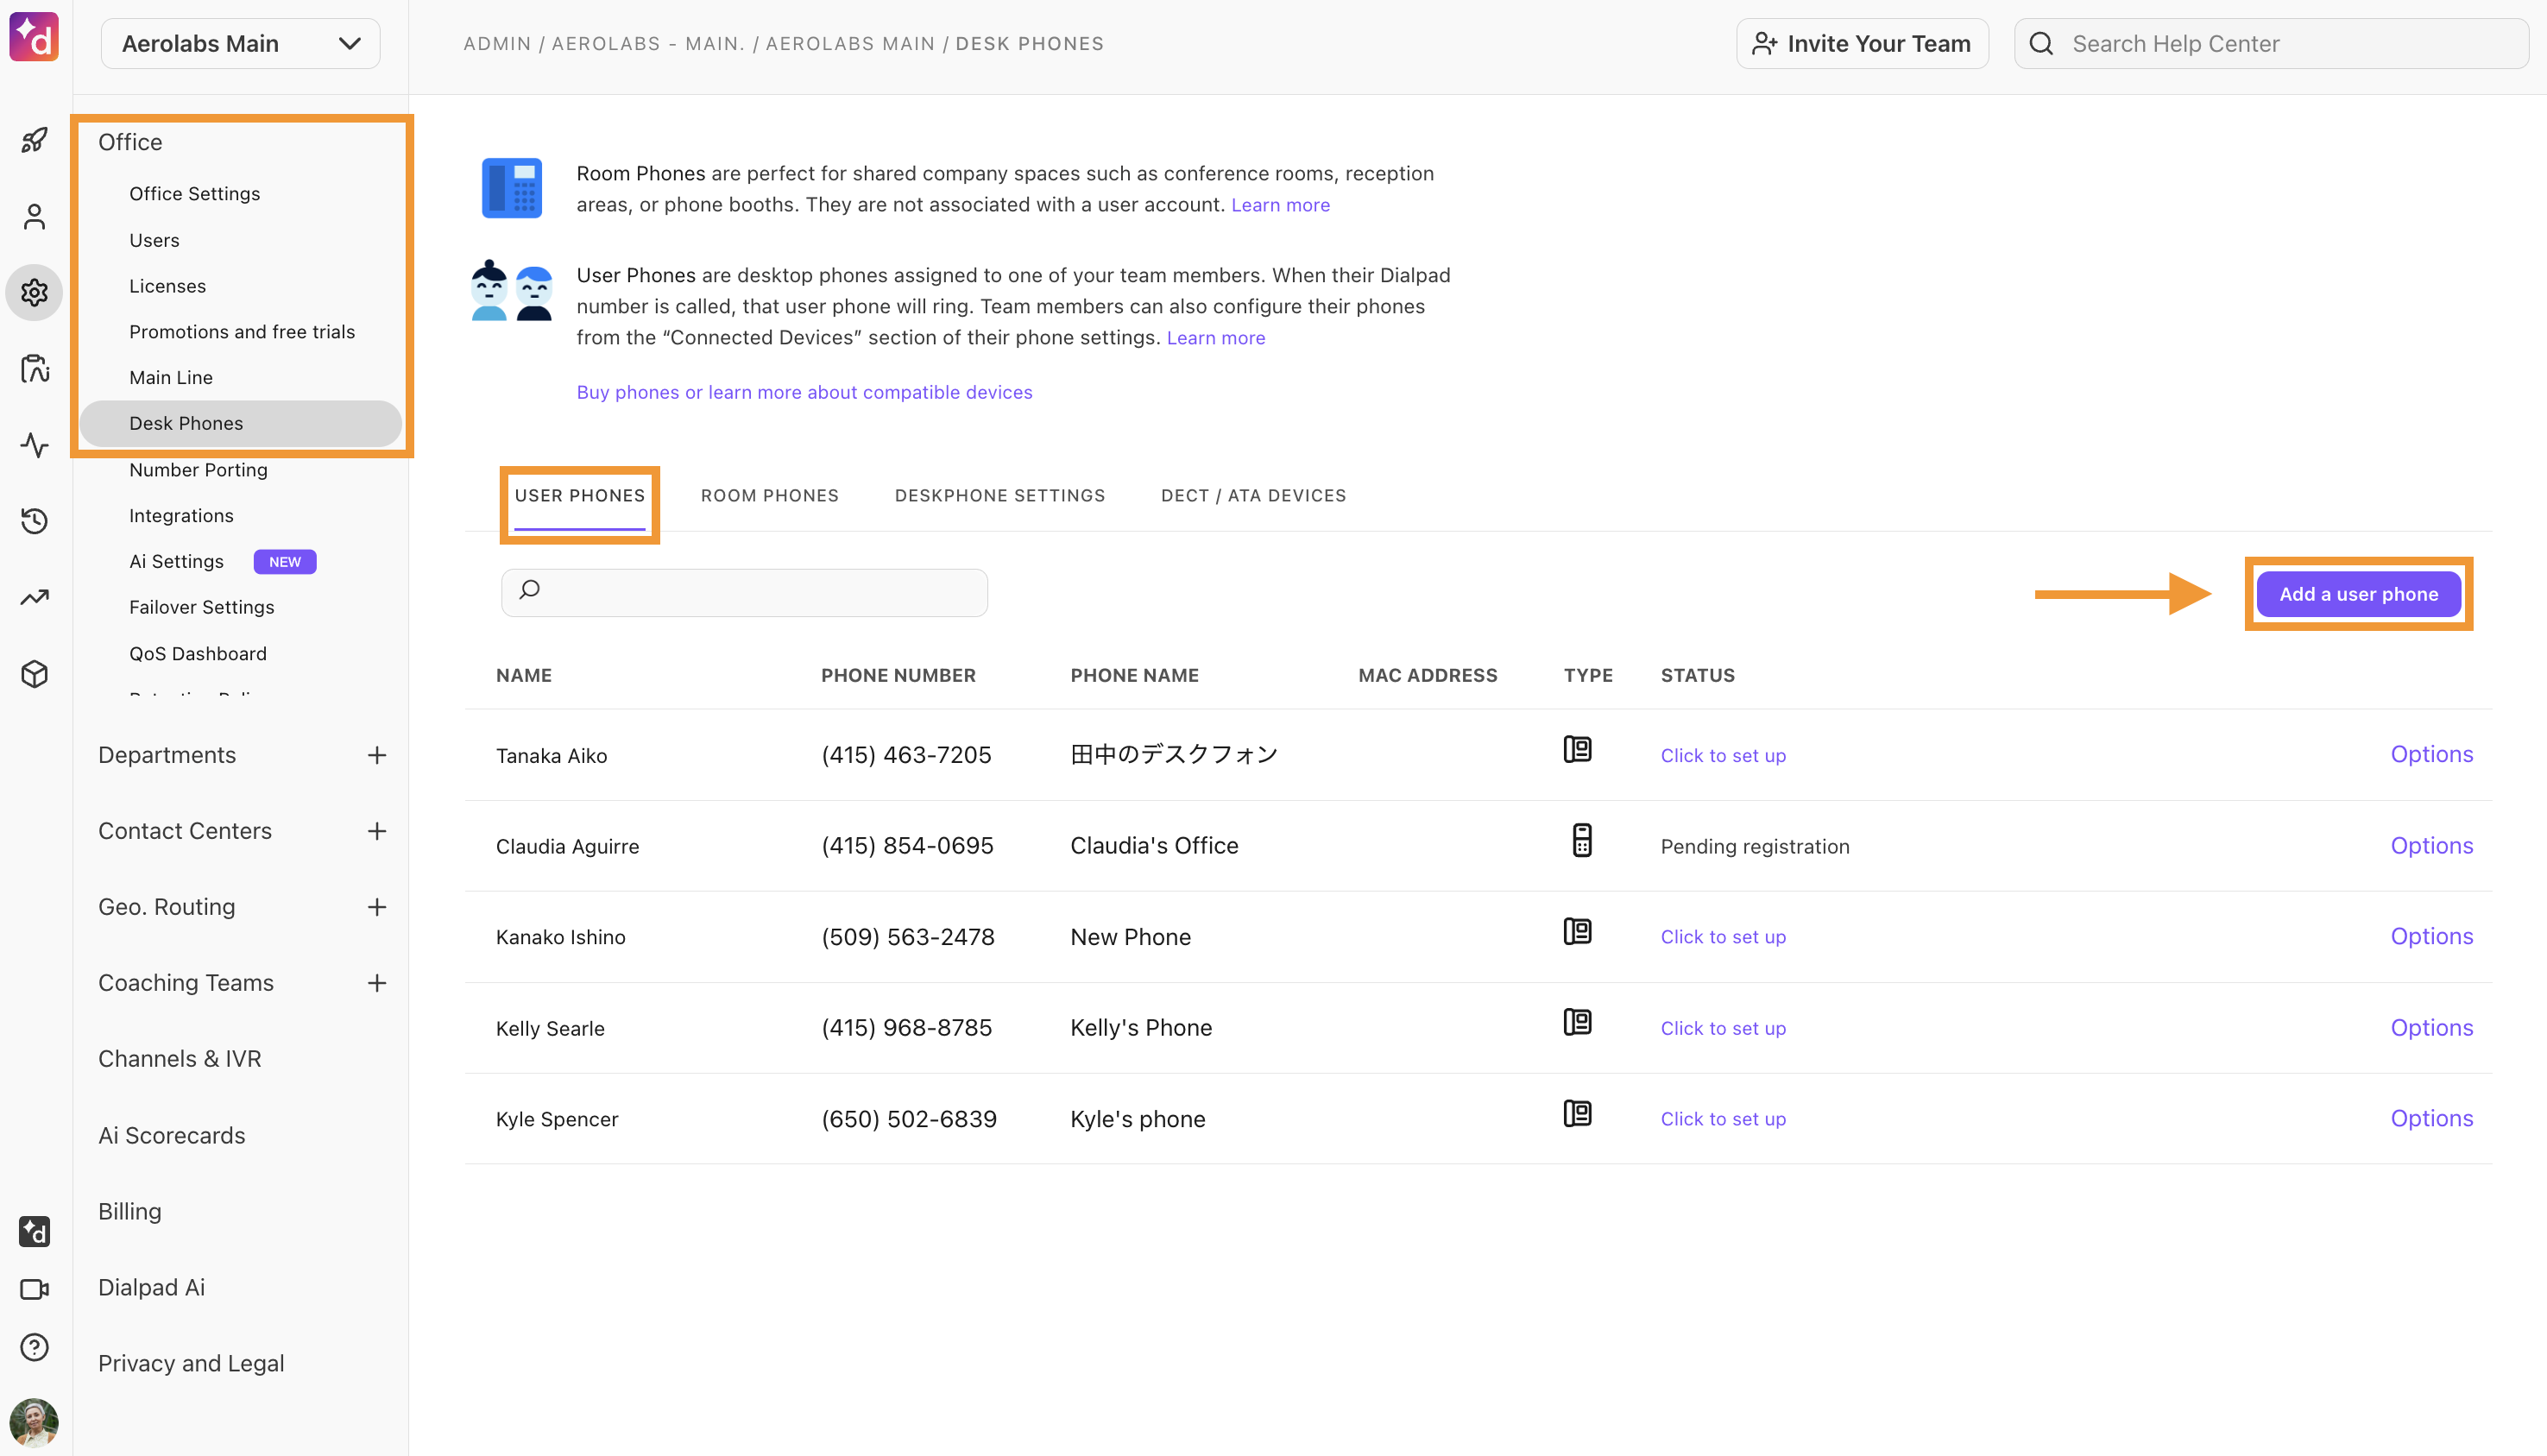
Task: Open the Aerolabs Main office dropdown
Action: coord(240,44)
